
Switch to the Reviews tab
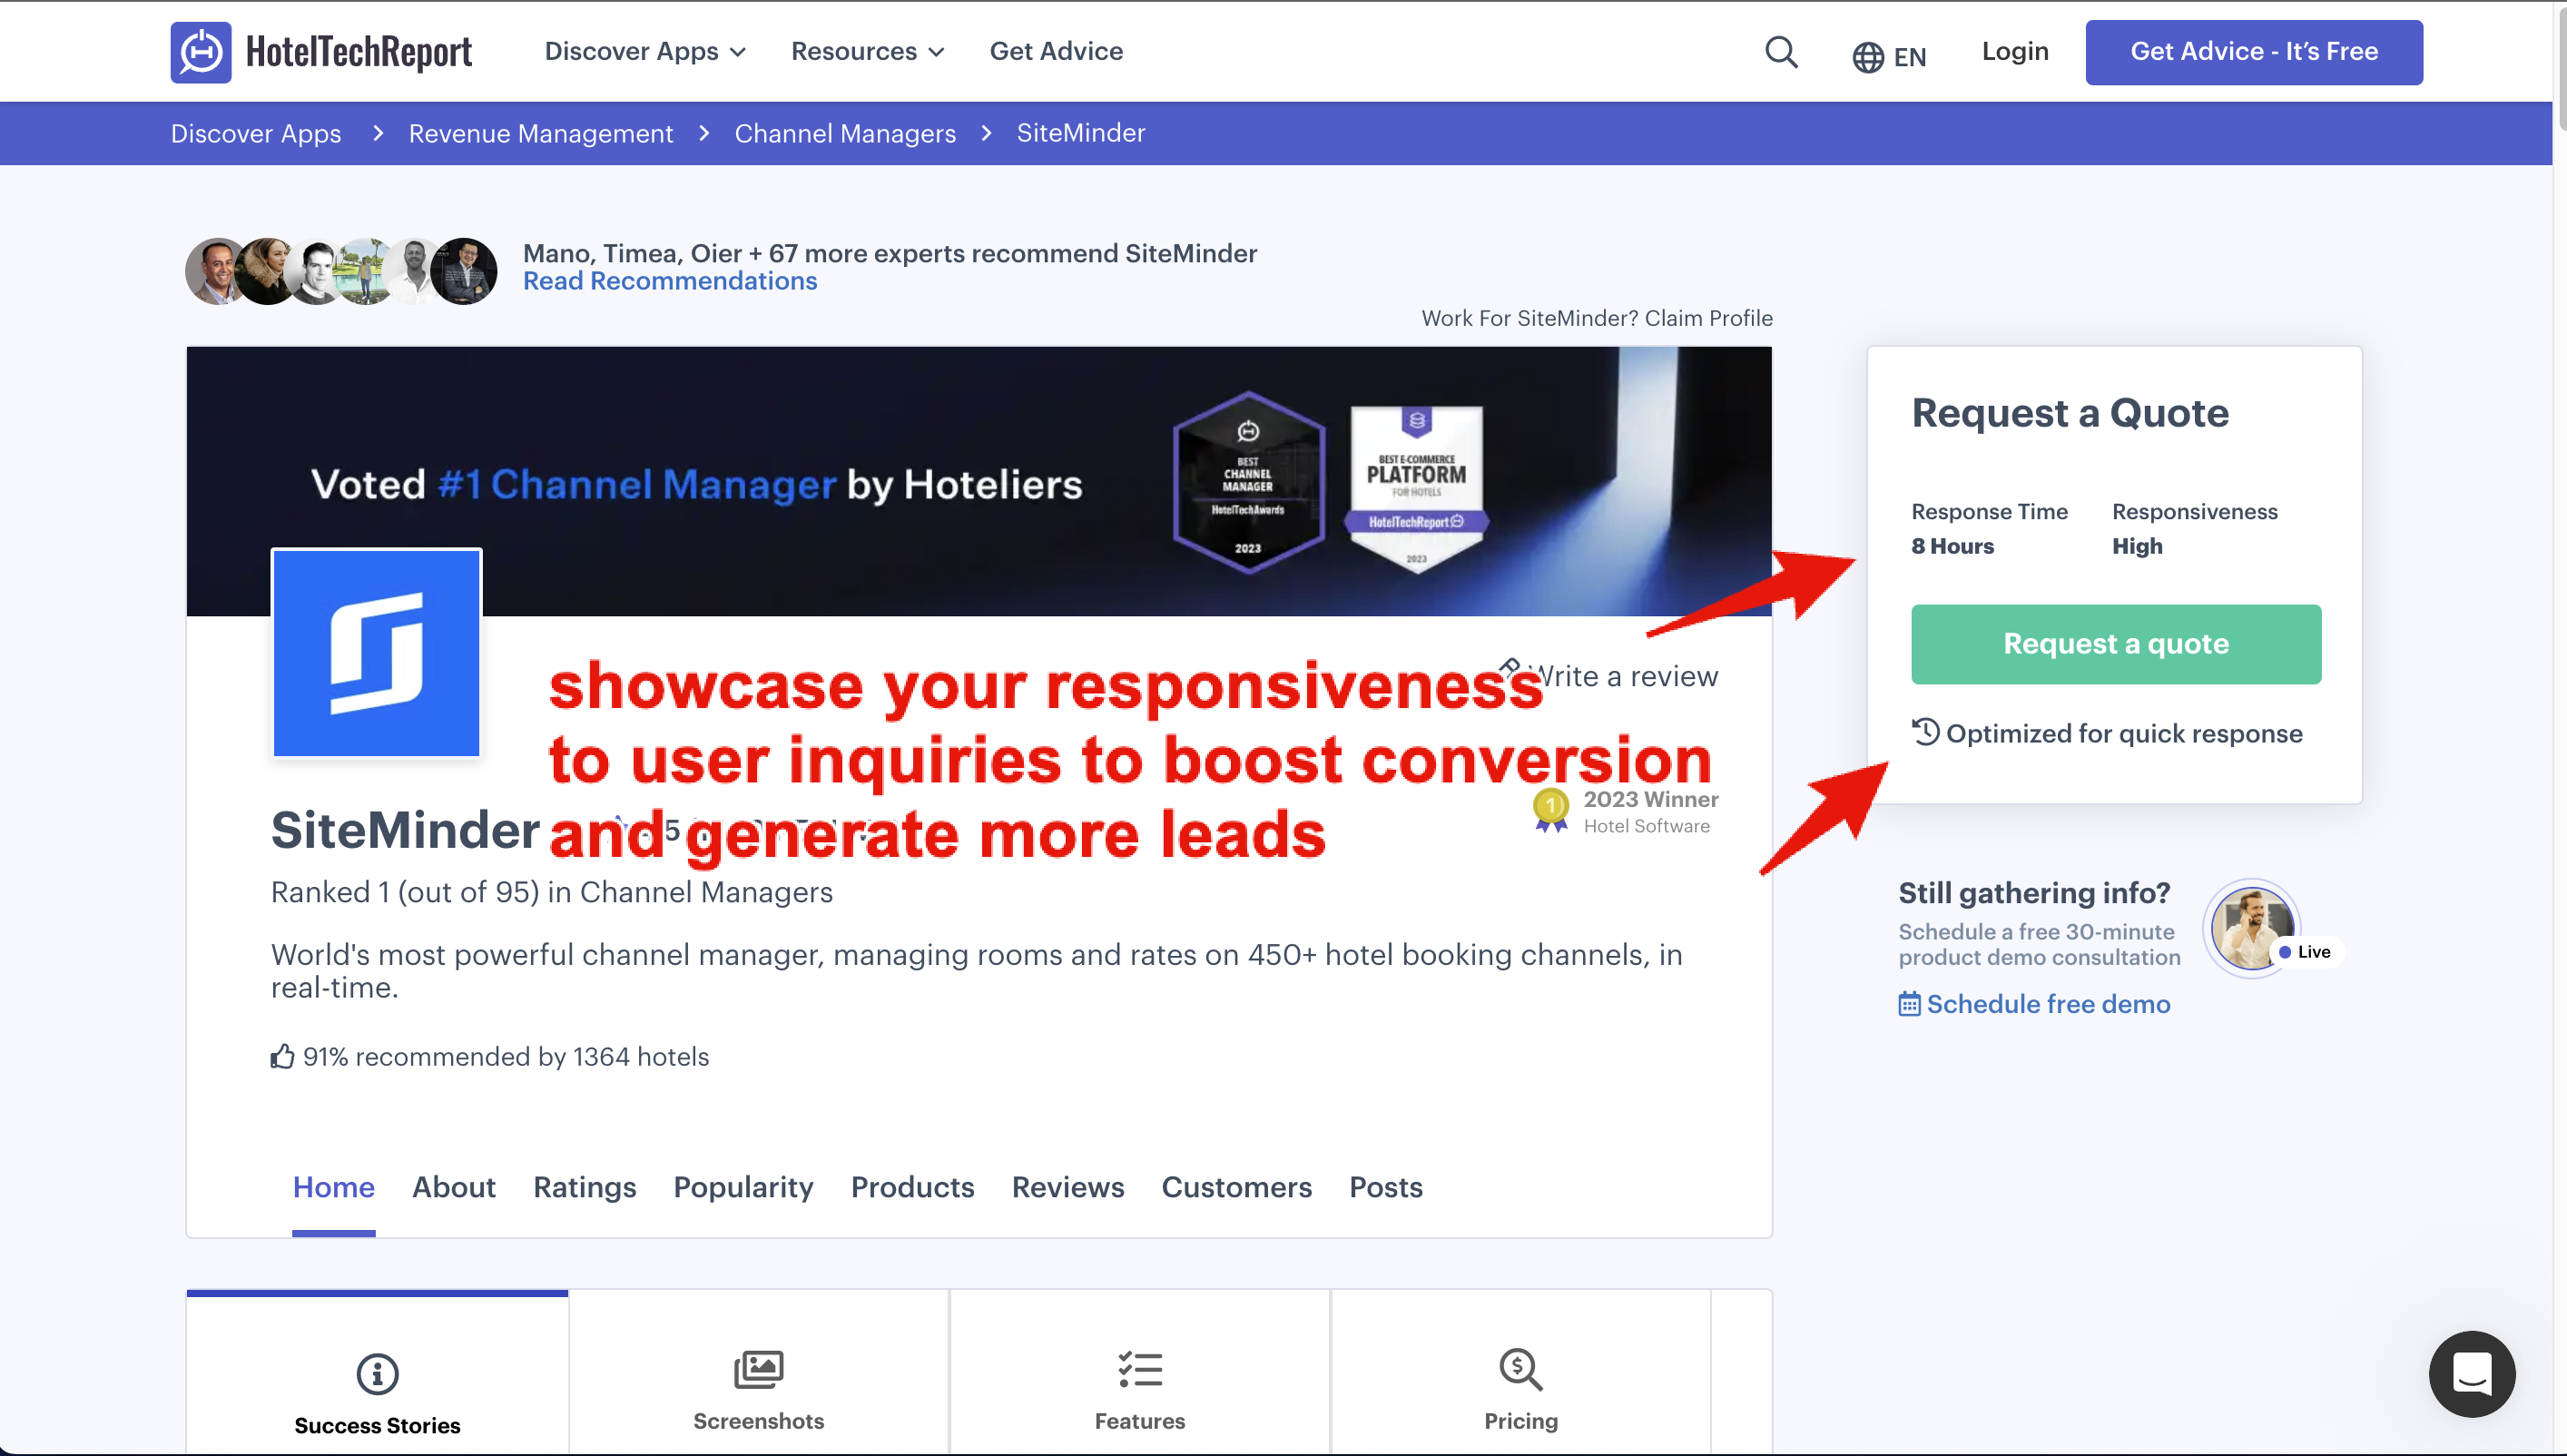[x=1068, y=1186]
